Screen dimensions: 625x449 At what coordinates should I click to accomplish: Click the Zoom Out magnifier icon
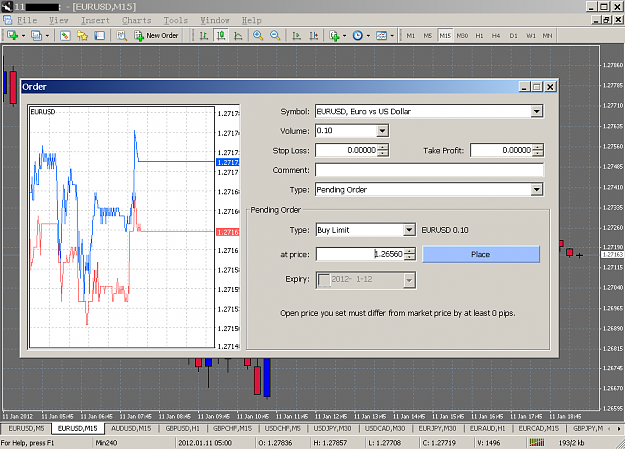(x=275, y=35)
